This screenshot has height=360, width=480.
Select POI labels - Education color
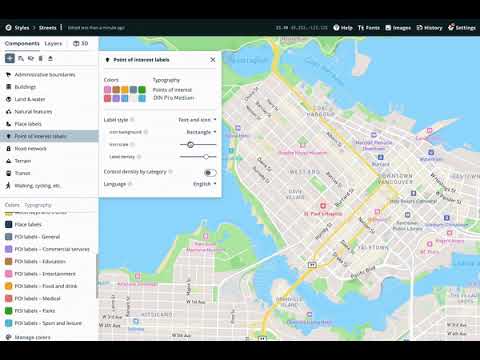[49, 262]
